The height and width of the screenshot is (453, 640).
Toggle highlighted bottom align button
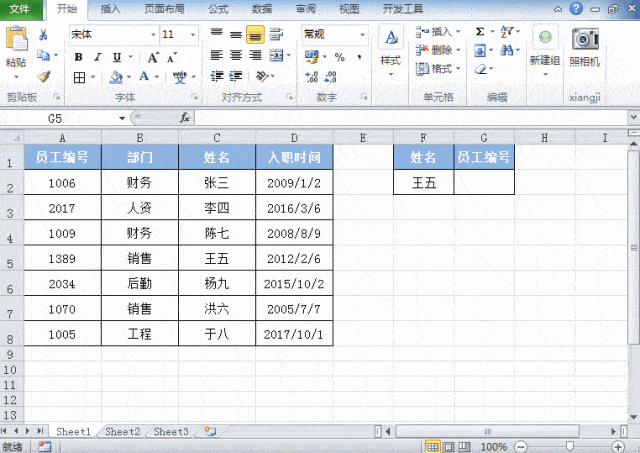(255, 35)
